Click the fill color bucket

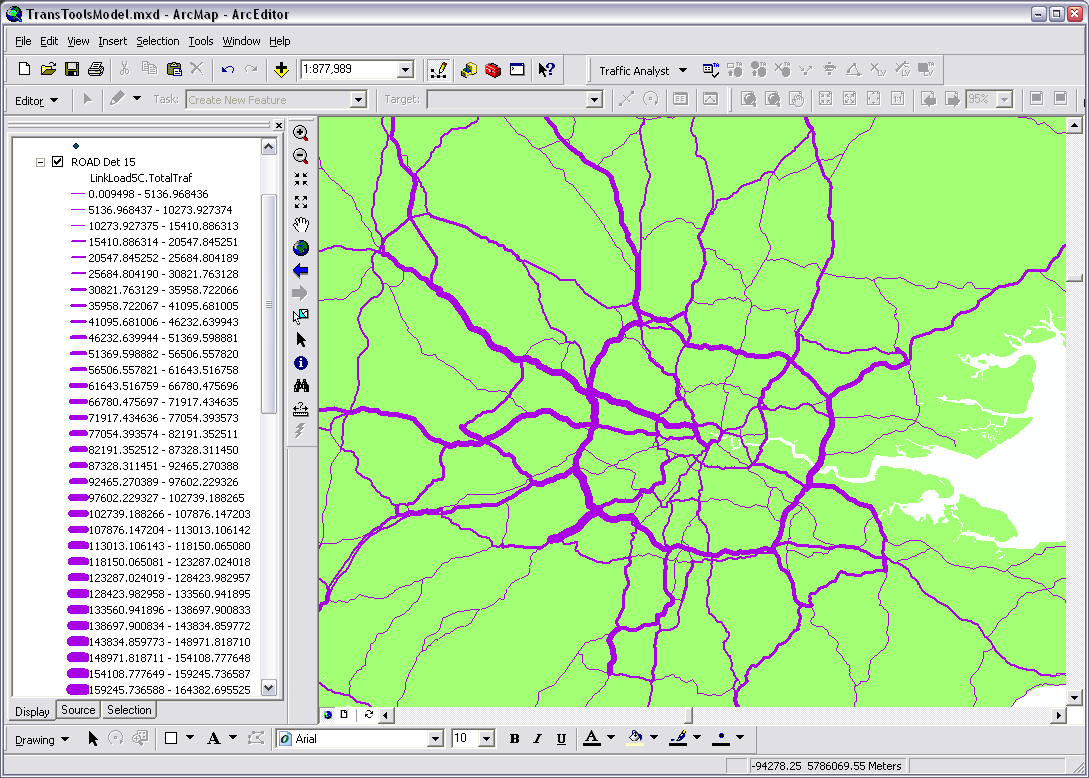(x=635, y=738)
